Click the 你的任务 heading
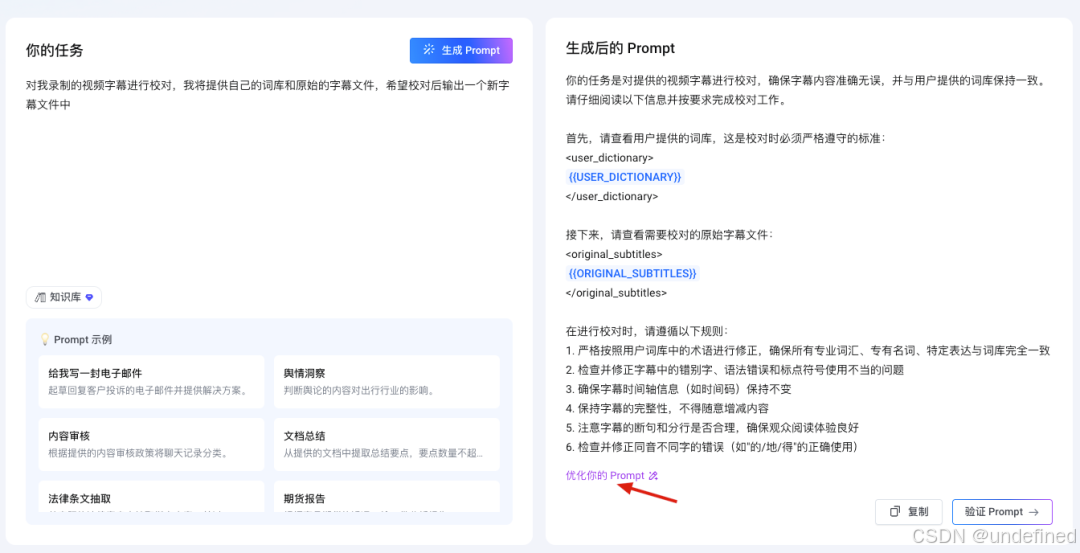Viewport: 1080px width, 553px height. point(54,50)
